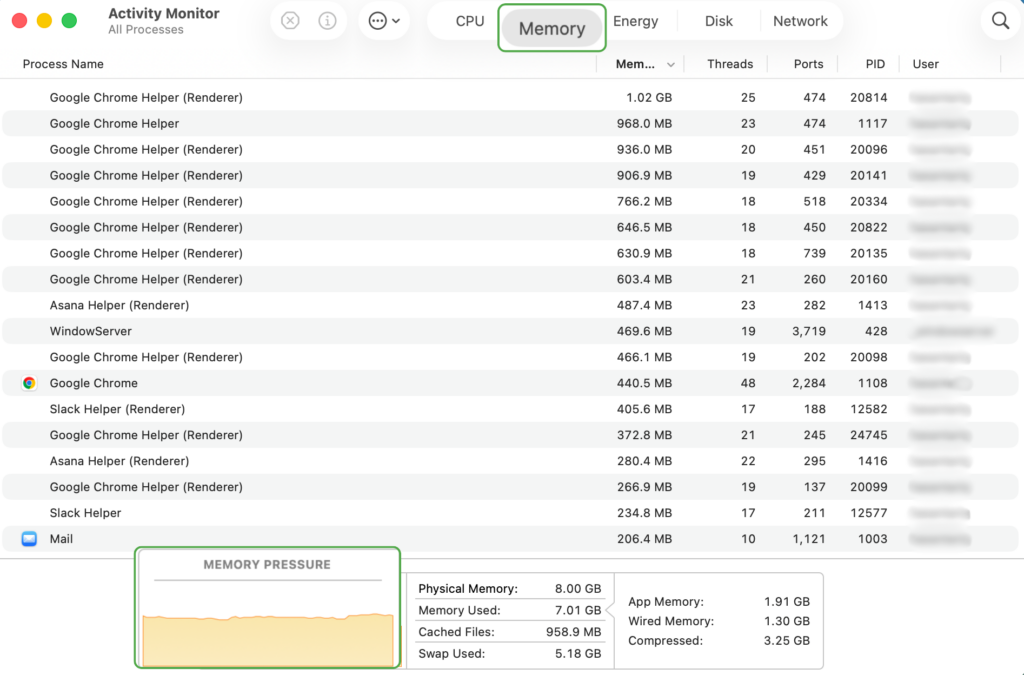Sort by PID column header

(x=875, y=64)
